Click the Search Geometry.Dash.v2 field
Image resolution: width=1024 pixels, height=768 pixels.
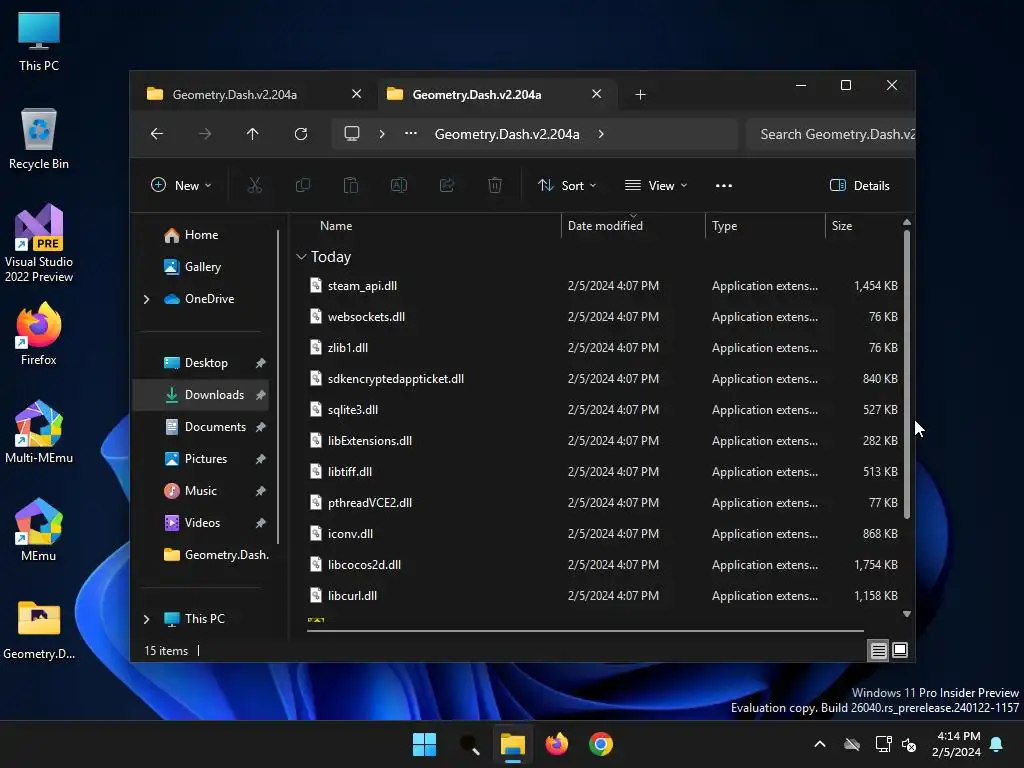pos(831,134)
